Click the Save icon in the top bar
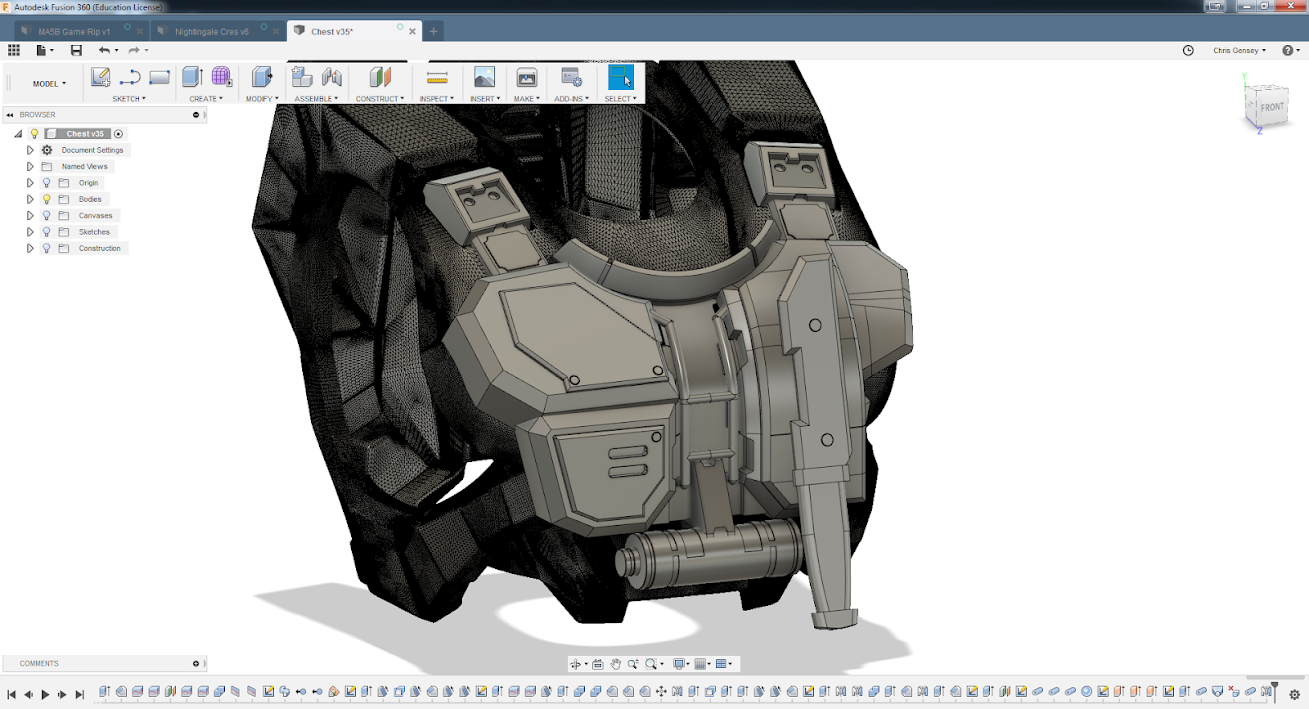The width and height of the screenshot is (1309, 709). [x=76, y=50]
